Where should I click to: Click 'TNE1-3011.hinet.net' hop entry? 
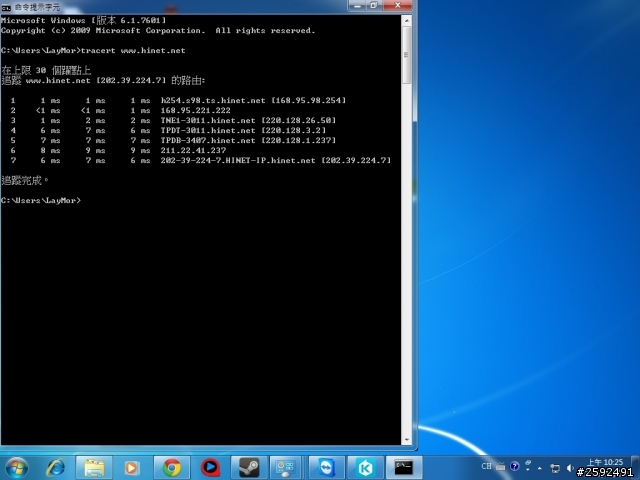[248, 120]
